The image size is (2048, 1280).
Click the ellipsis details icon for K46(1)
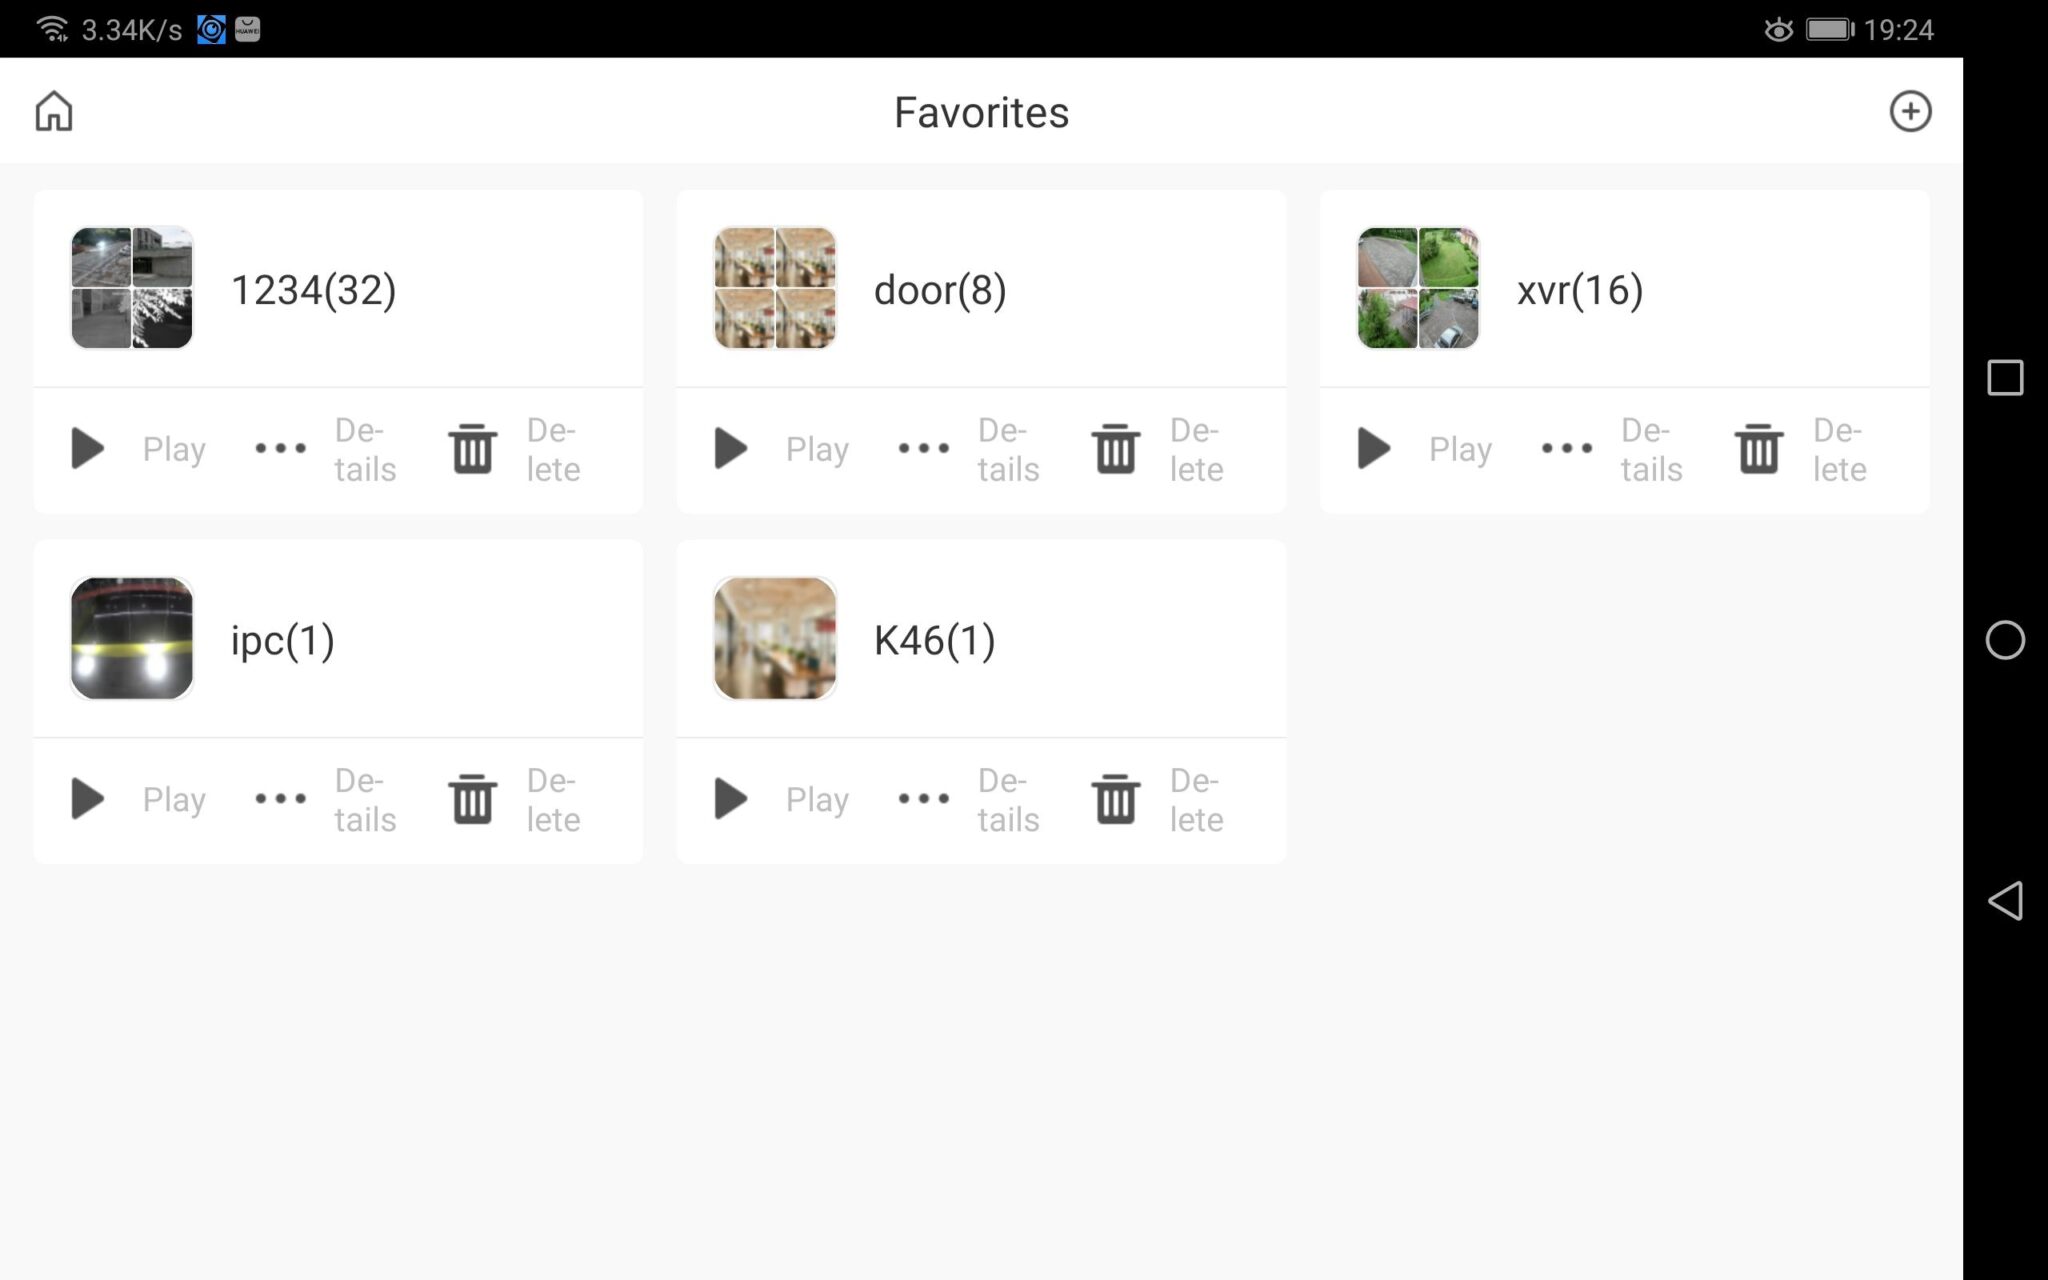[924, 799]
